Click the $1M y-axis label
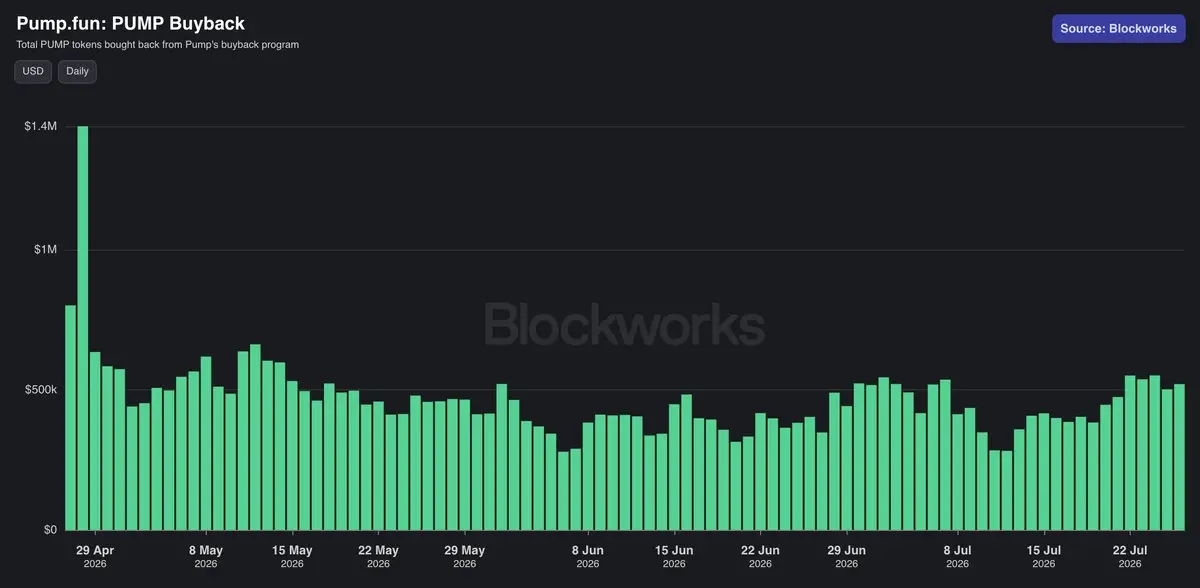 click(45, 249)
